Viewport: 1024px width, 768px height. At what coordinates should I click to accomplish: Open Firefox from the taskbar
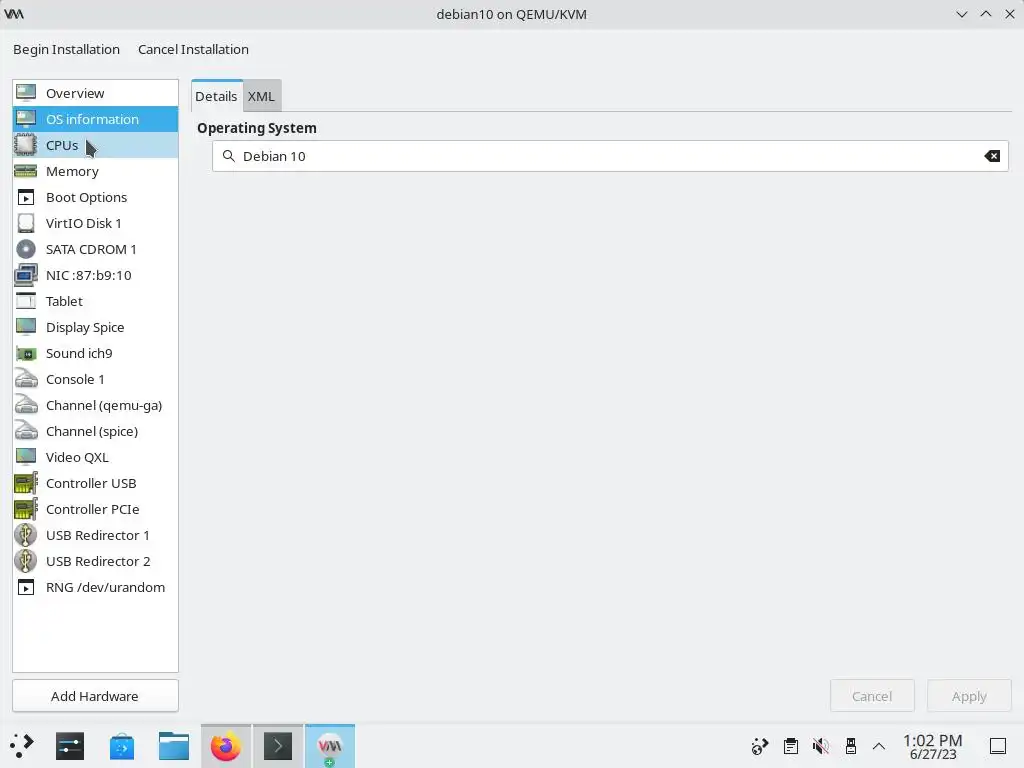pyautogui.click(x=226, y=746)
